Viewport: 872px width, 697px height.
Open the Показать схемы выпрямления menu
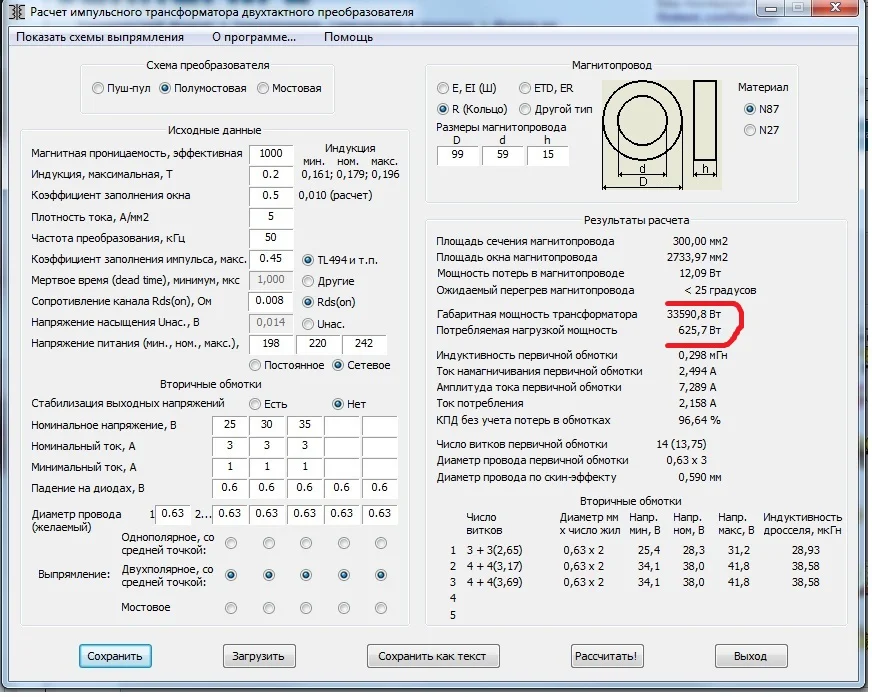(x=100, y=37)
